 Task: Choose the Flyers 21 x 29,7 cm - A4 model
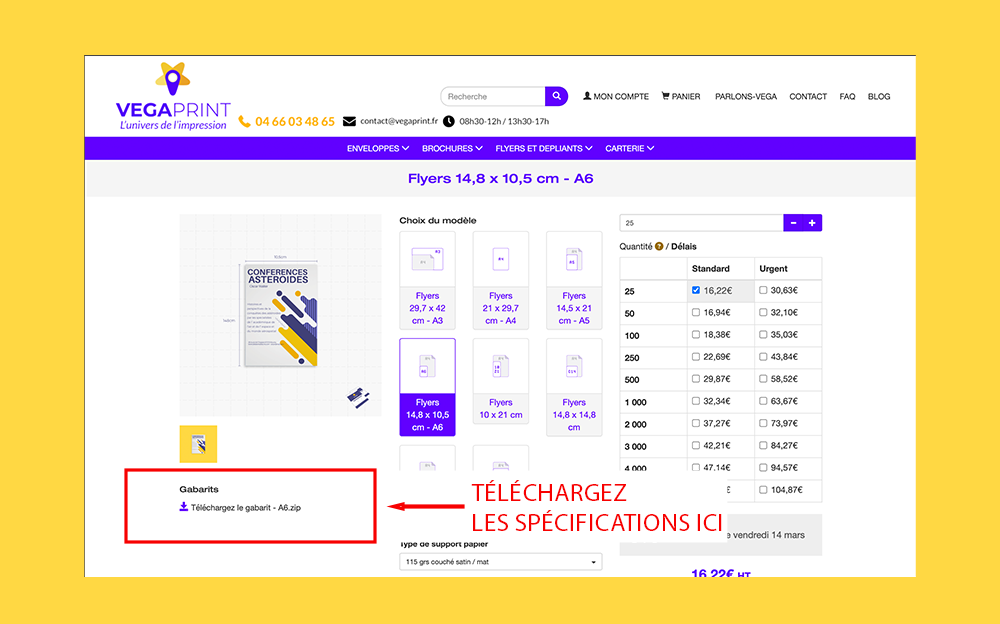pos(501,280)
